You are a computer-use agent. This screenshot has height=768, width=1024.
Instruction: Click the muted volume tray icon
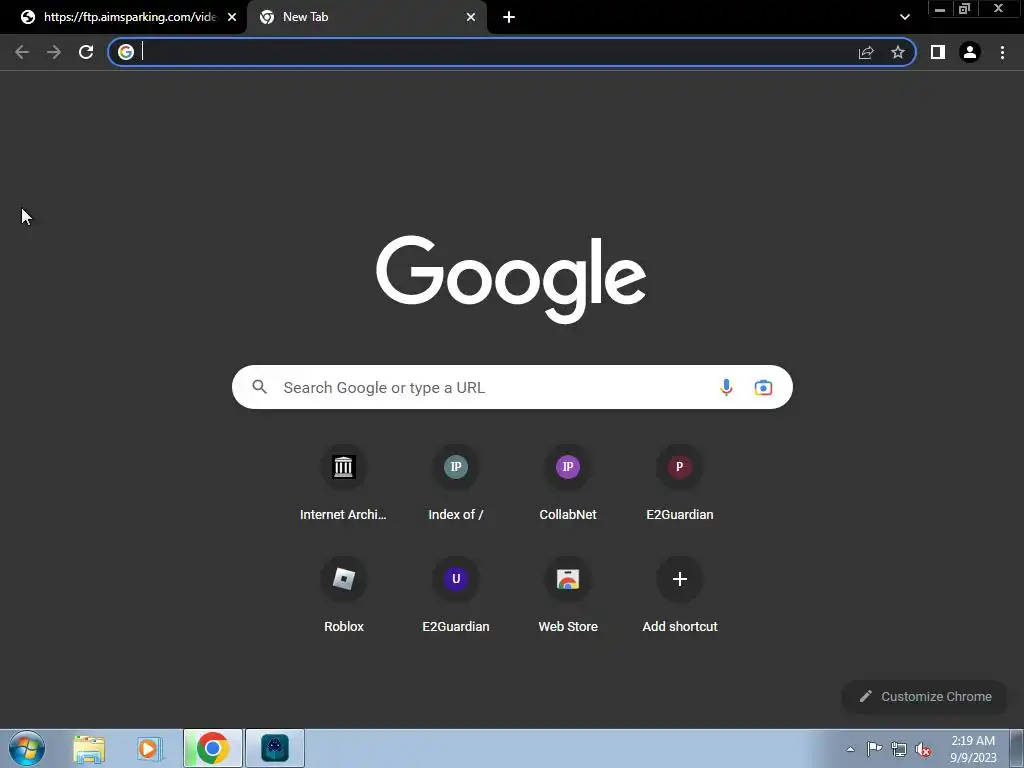pyautogui.click(x=923, y=749)
